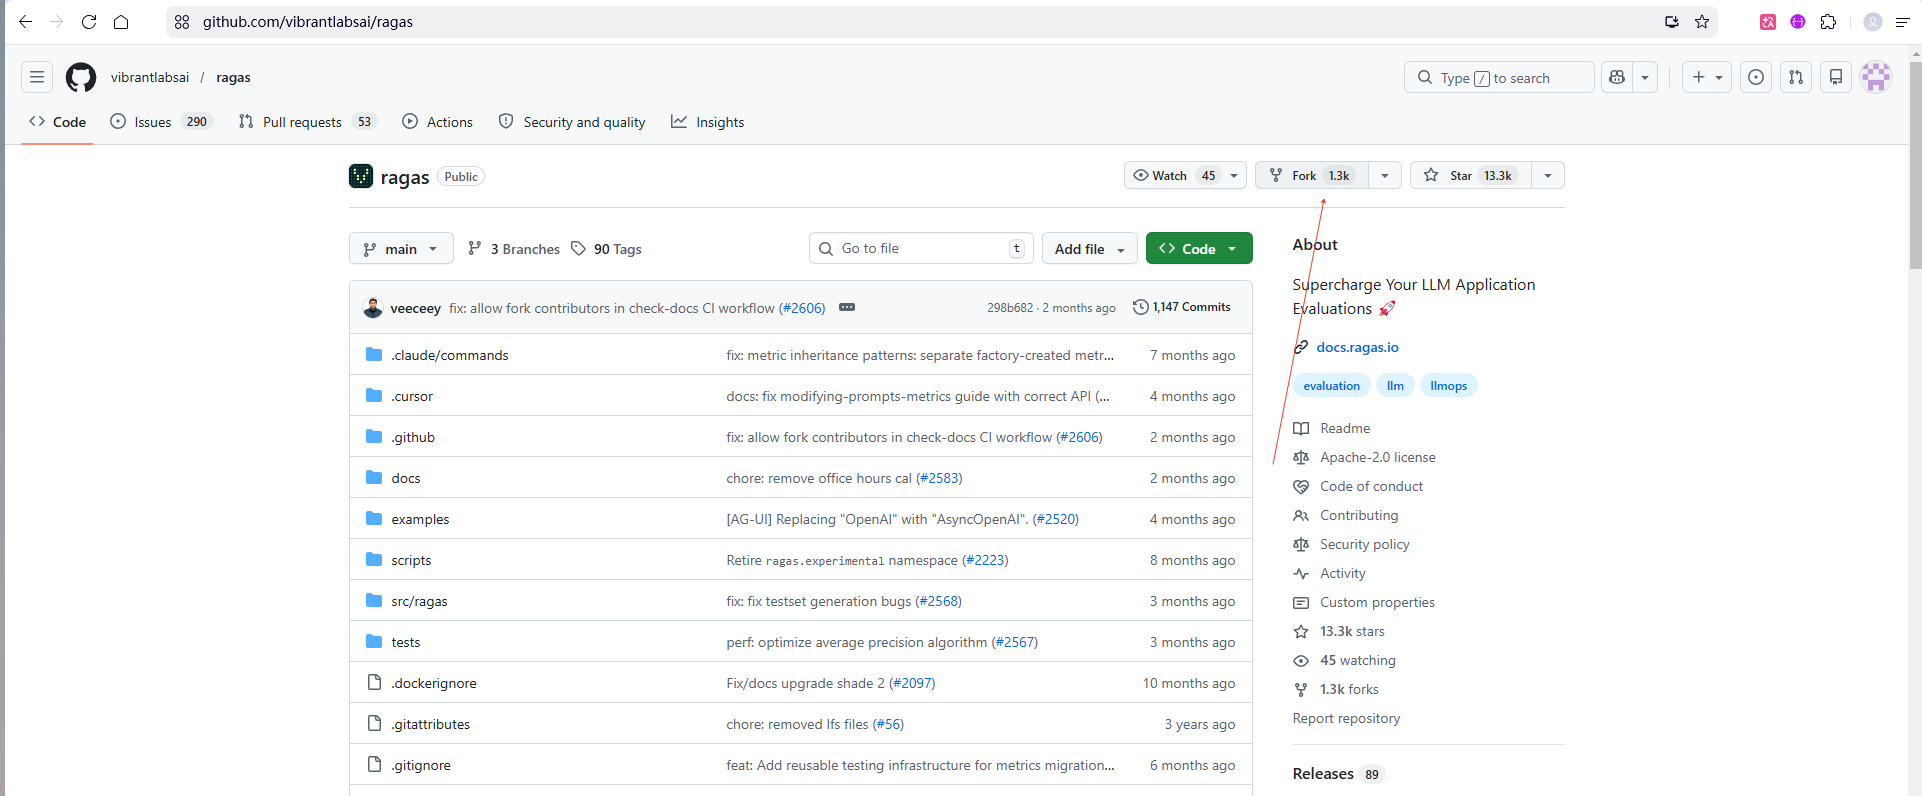Open the Add file dropdown
Image resolution: width=1922 pixels, height=796 pixels.
coord(1090,249)
